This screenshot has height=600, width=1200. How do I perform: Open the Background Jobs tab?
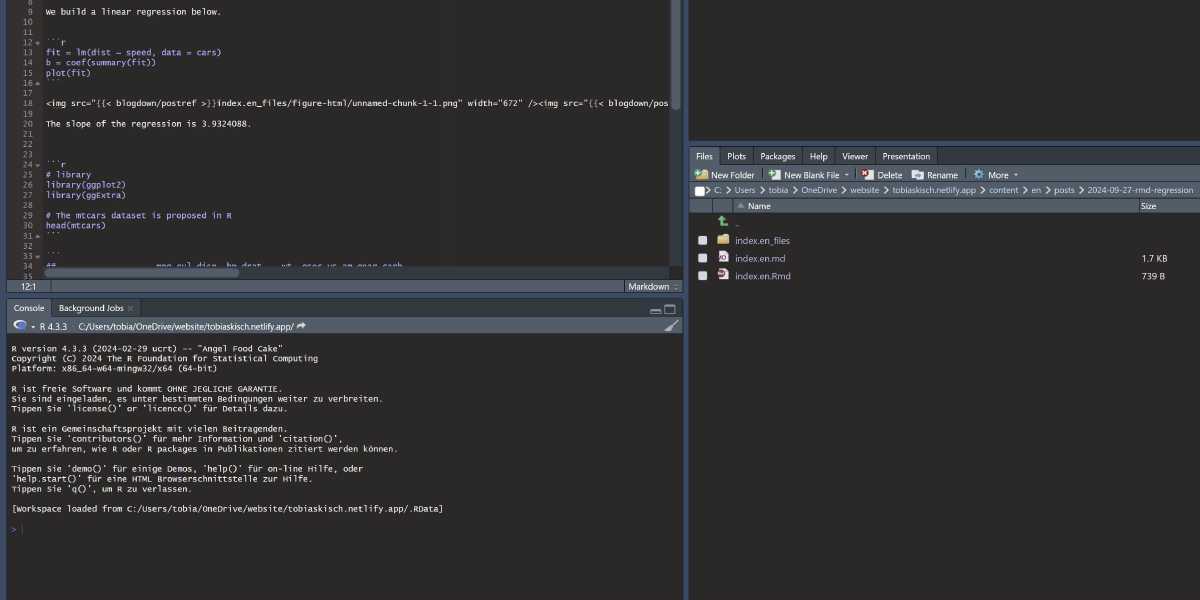(91, 308)
